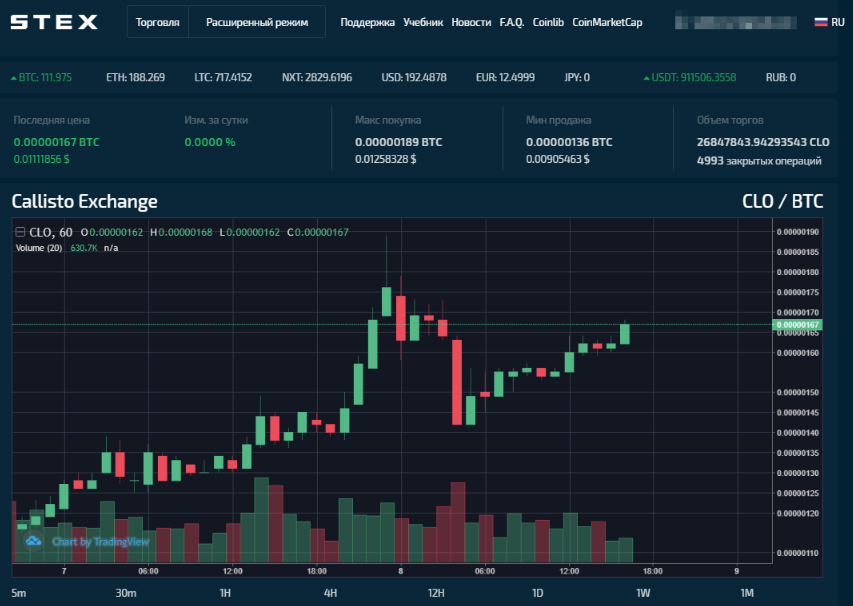Select the ETH market 188.269

(x=135, y=77)
